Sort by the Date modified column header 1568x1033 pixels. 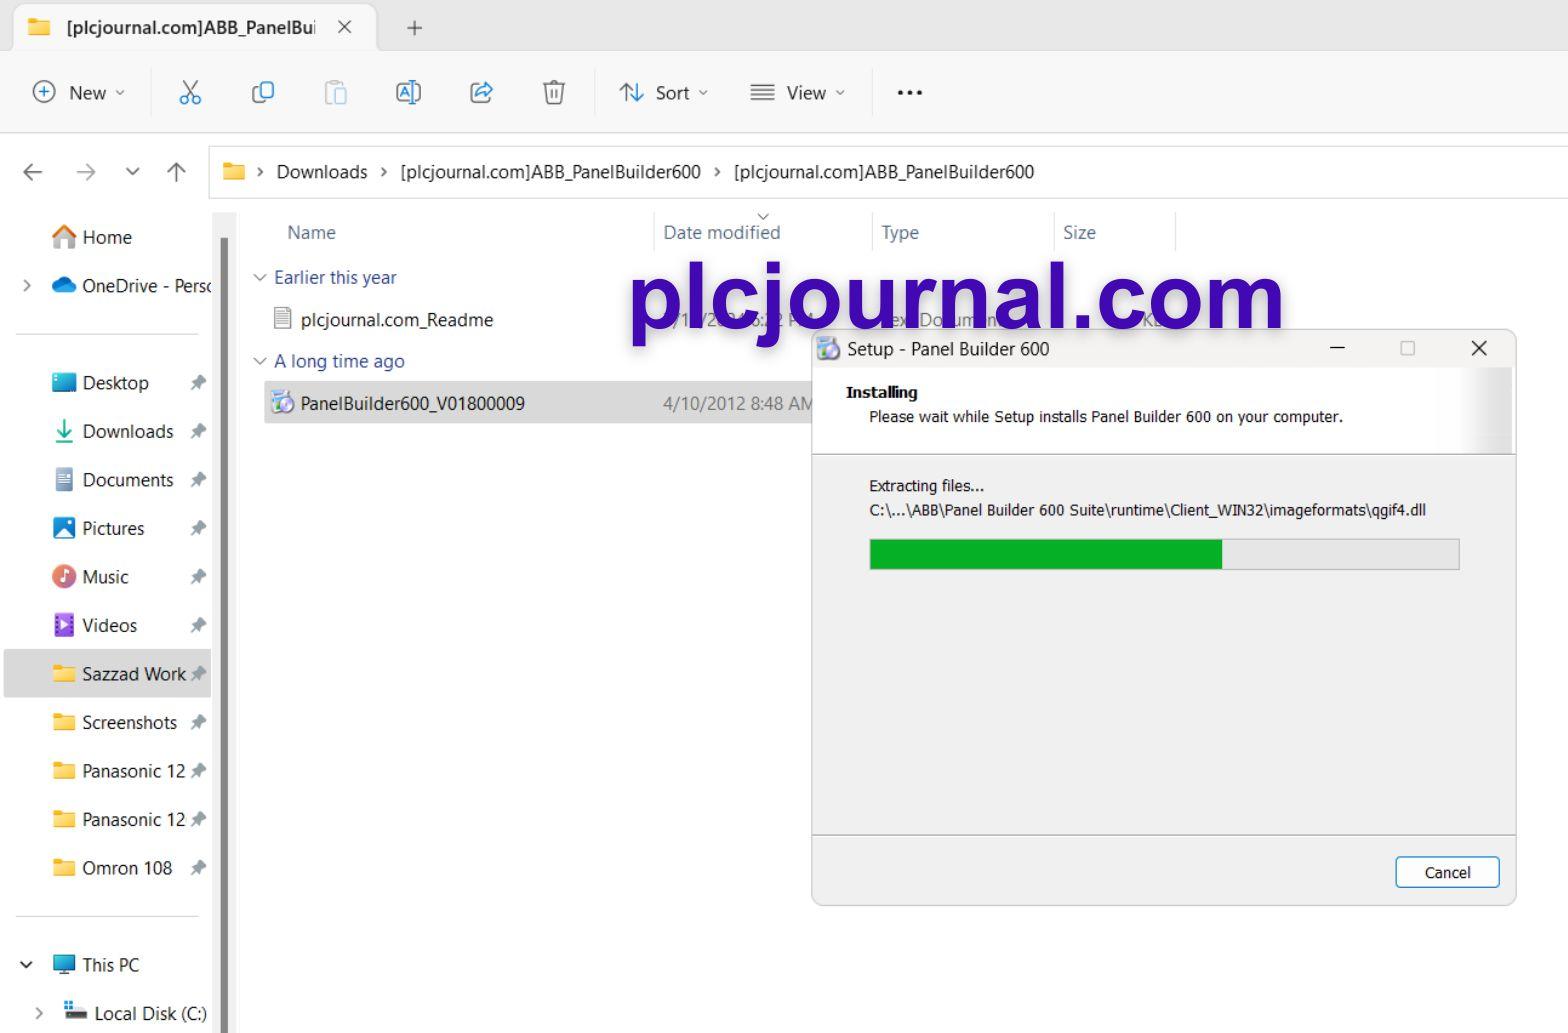coord(722,232)
